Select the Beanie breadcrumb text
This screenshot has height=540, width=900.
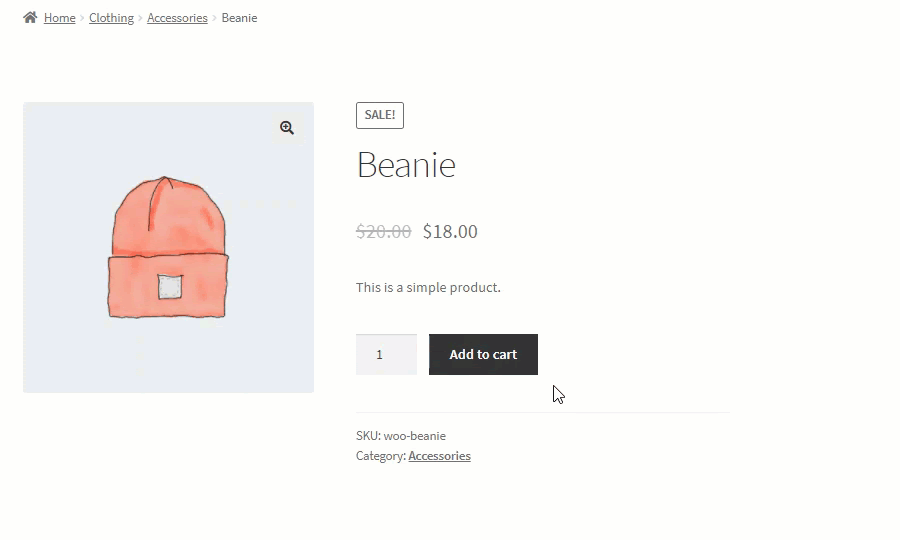239,18
